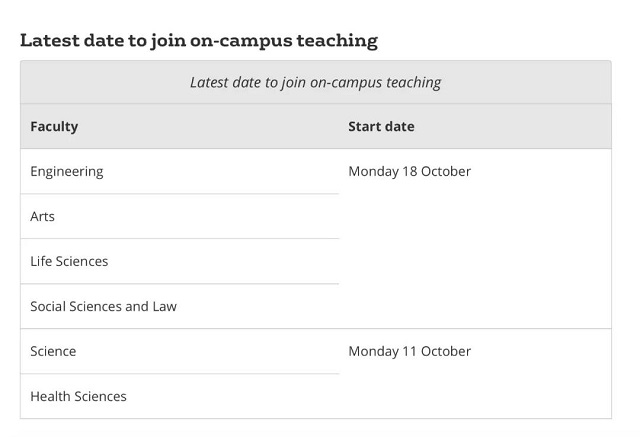Click the Monday 11 October date

409,351
